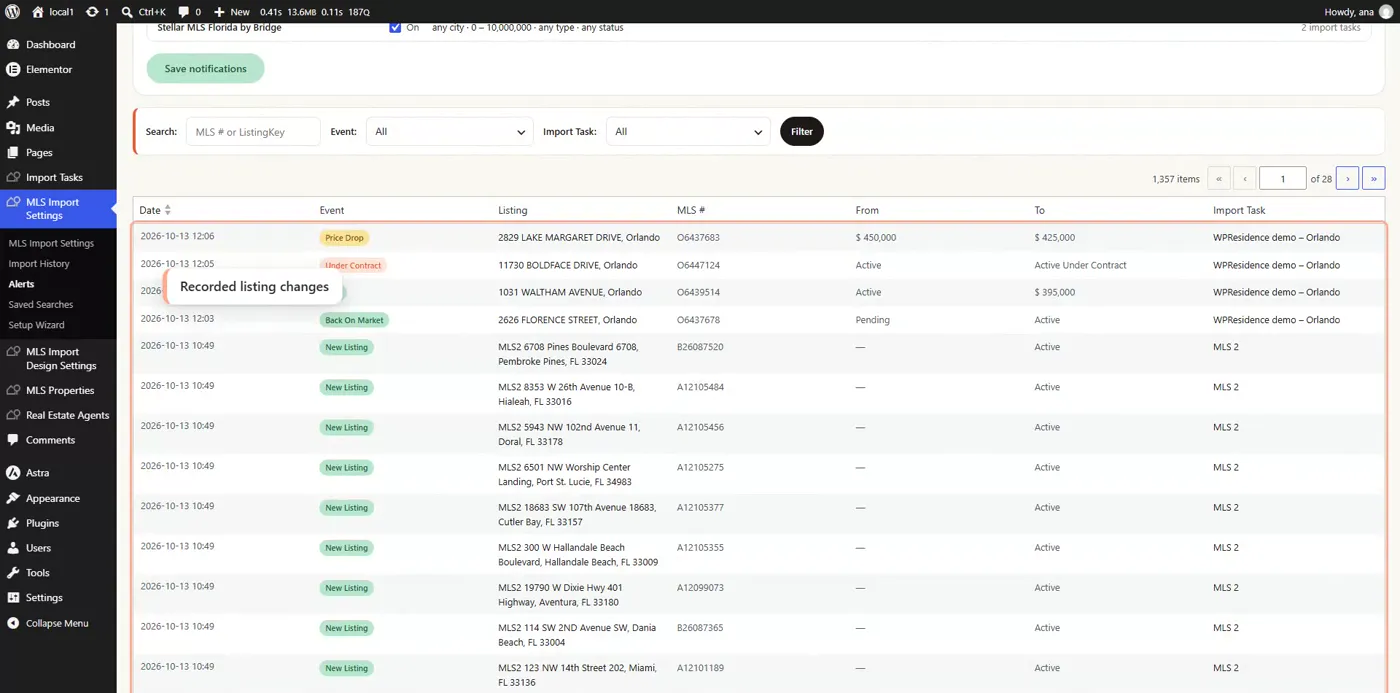
Task: Click the MLS # search field
Action: pyautogui.click(x=253, y=131)
